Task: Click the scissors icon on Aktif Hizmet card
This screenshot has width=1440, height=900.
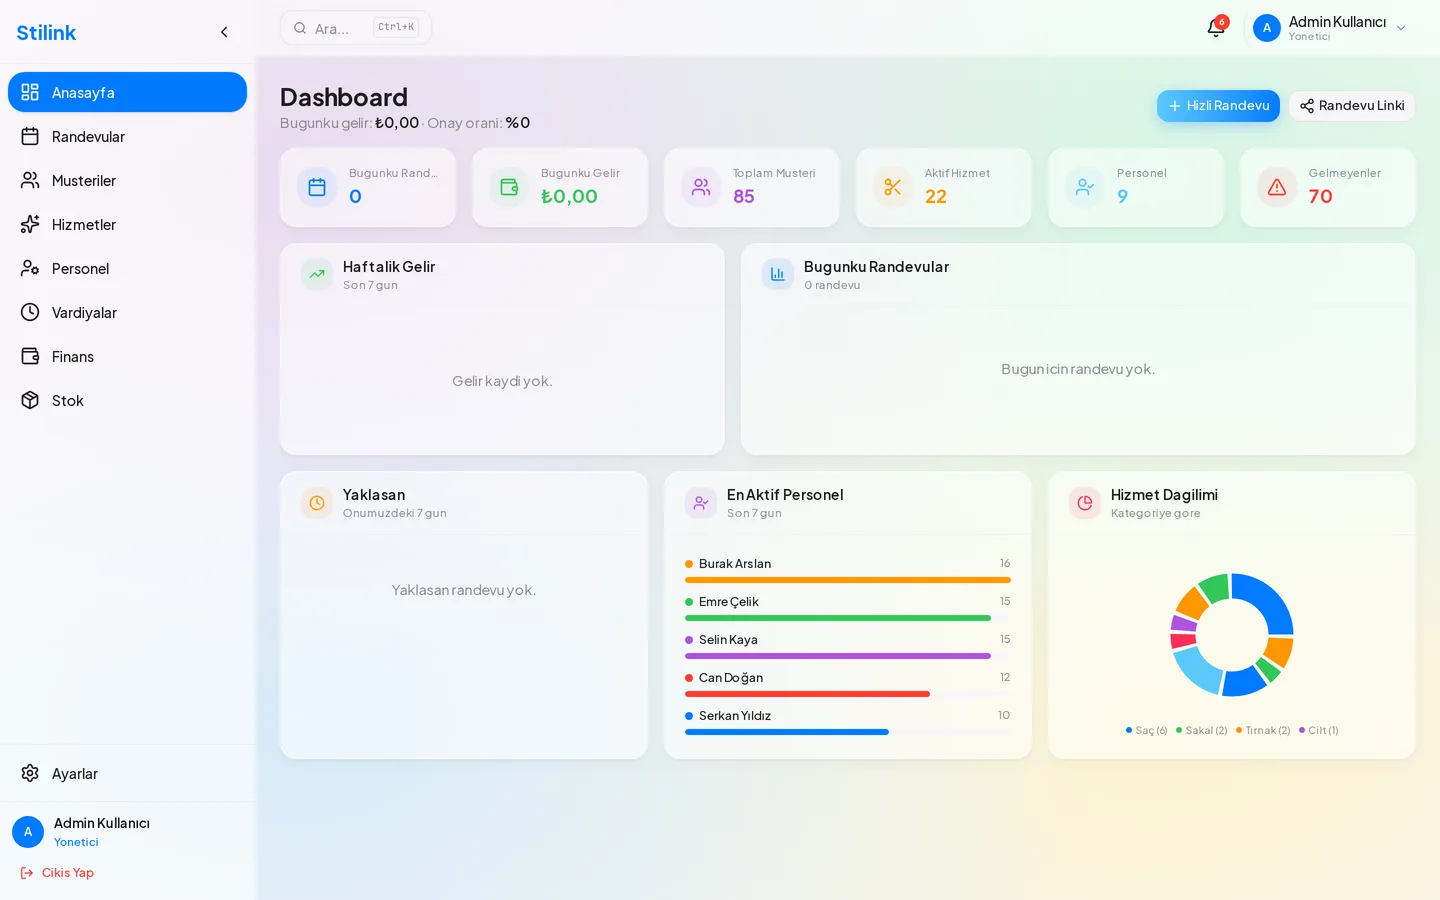Action: [x=893, y=187]
